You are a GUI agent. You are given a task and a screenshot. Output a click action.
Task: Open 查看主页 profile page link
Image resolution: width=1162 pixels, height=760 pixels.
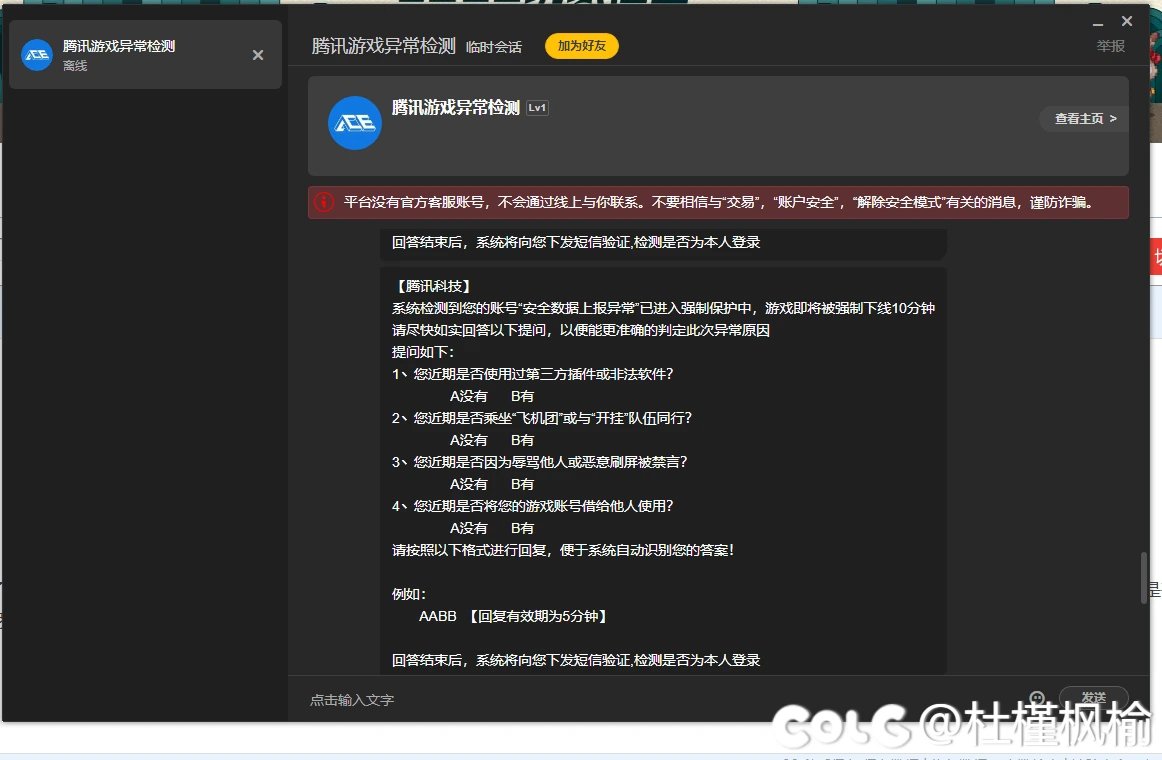point(1084,119)
